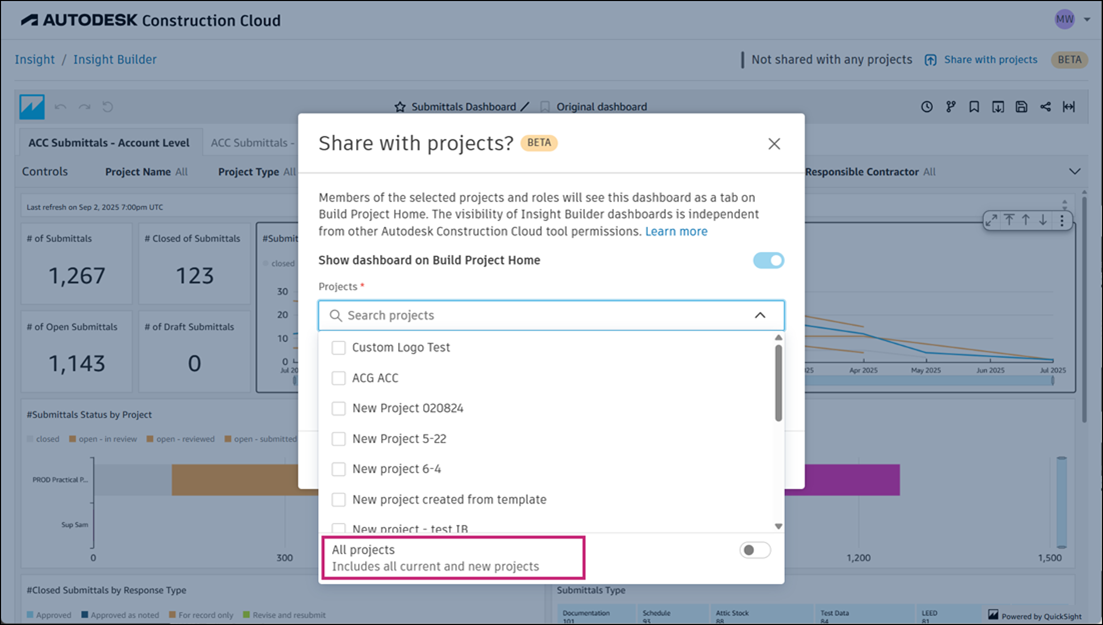Open the Learn more link
Screen dimensions: 1103x625
click(676, 232)
